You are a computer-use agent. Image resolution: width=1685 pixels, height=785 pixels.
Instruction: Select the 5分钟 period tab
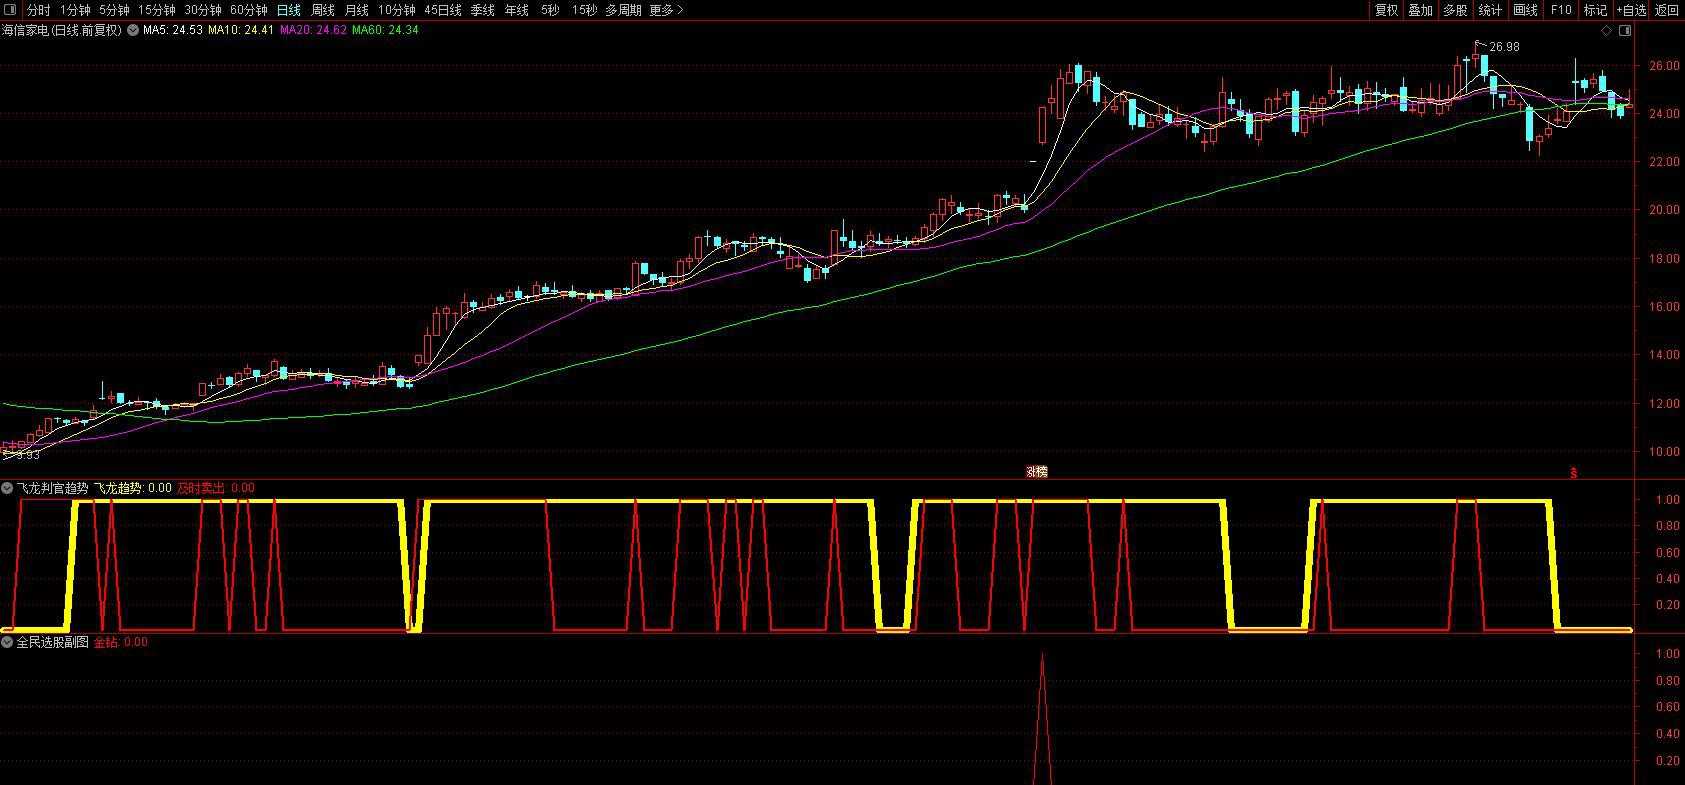pyautogui.click(x=114, y=10)
